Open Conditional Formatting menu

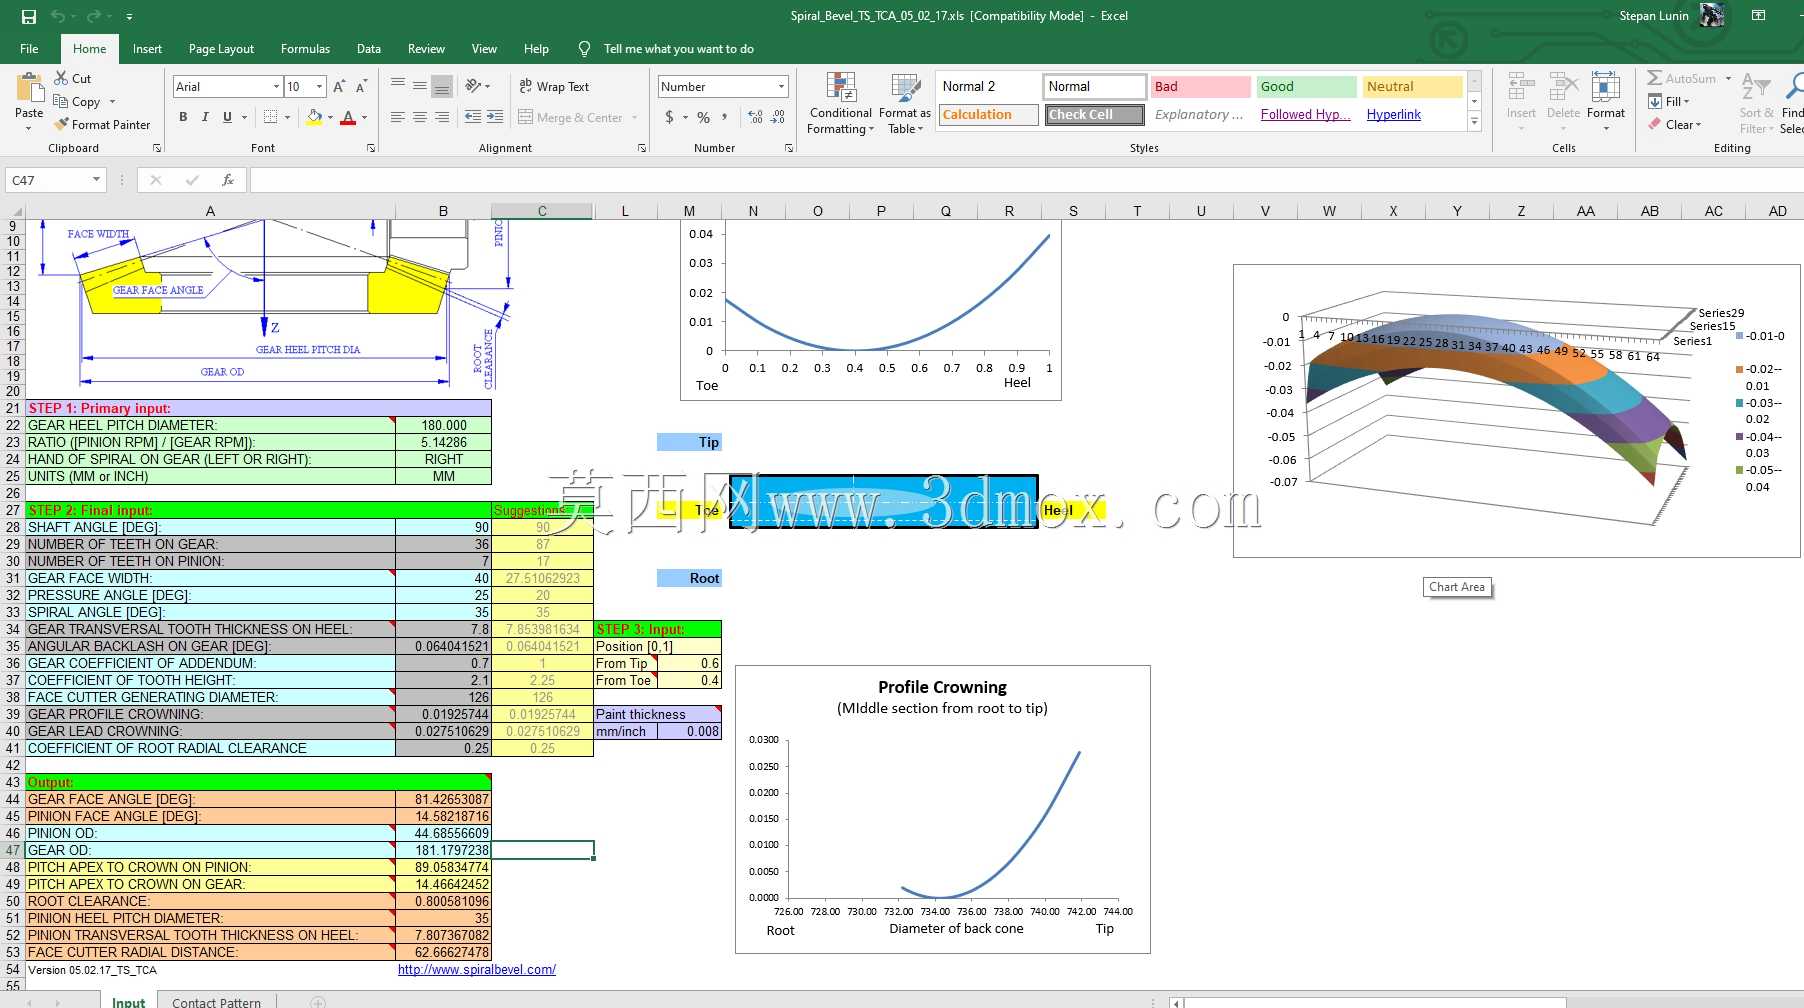click(841, 103)
